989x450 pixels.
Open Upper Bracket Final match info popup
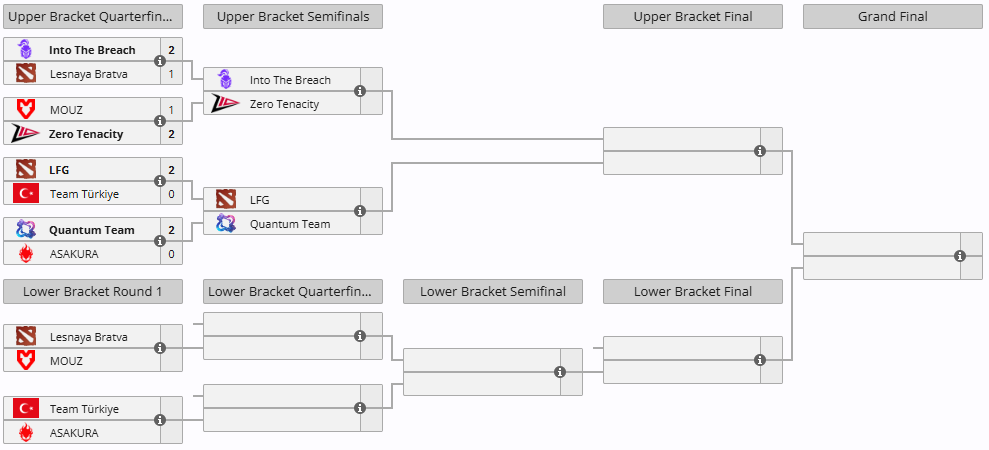[x=760, y=151]
